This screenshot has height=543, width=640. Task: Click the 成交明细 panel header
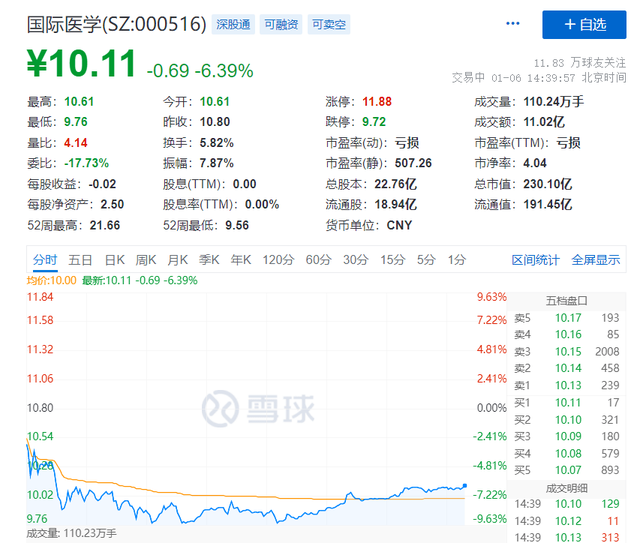[567, 488]
